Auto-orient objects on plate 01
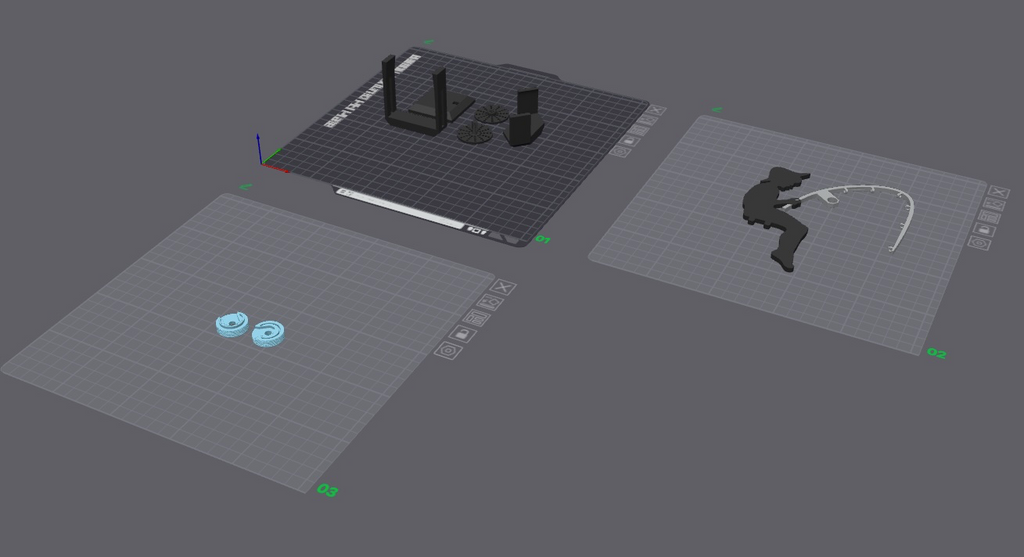 [649, 120]
